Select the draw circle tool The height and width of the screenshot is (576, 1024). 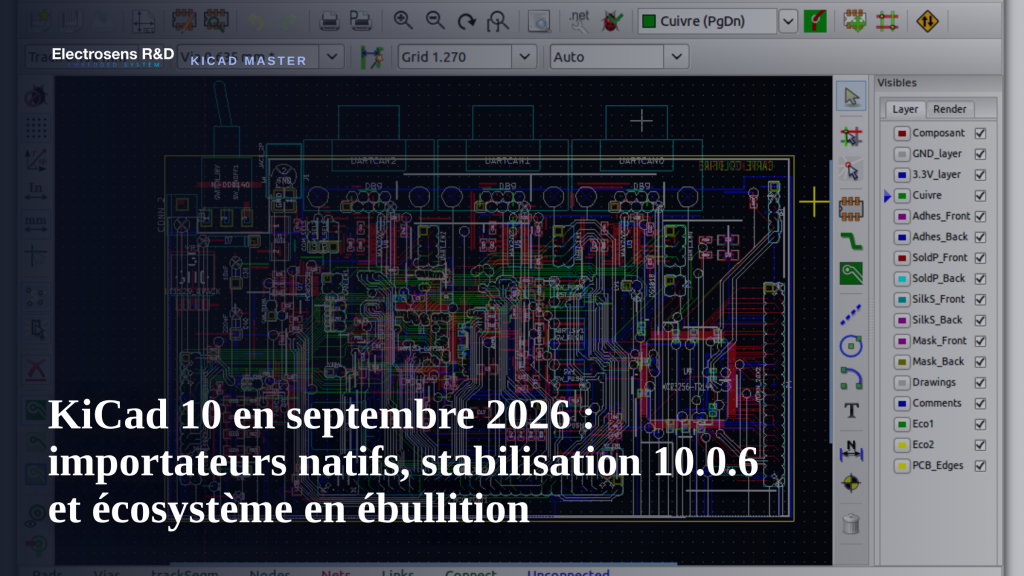851,346
